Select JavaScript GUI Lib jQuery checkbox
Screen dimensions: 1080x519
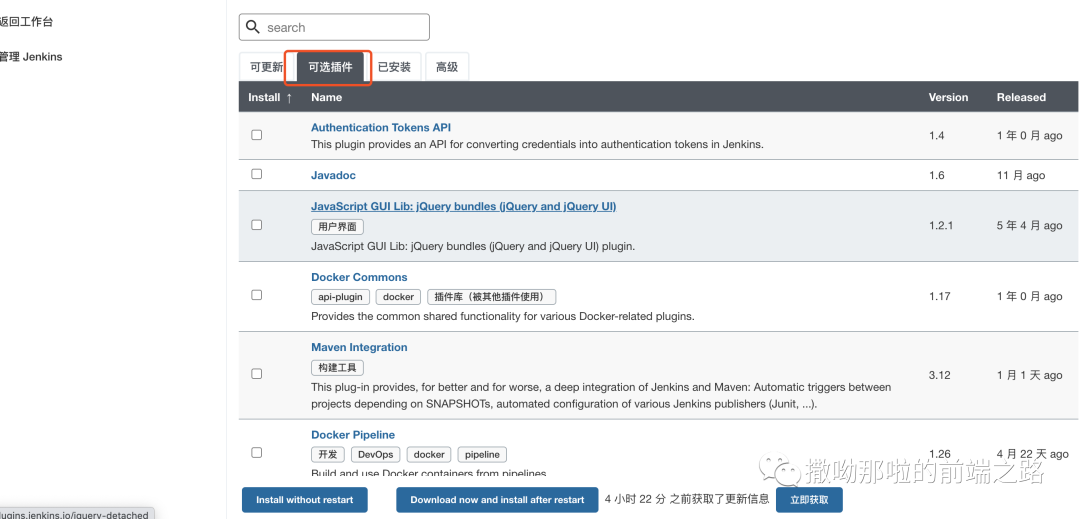click(x=257, y=224)
